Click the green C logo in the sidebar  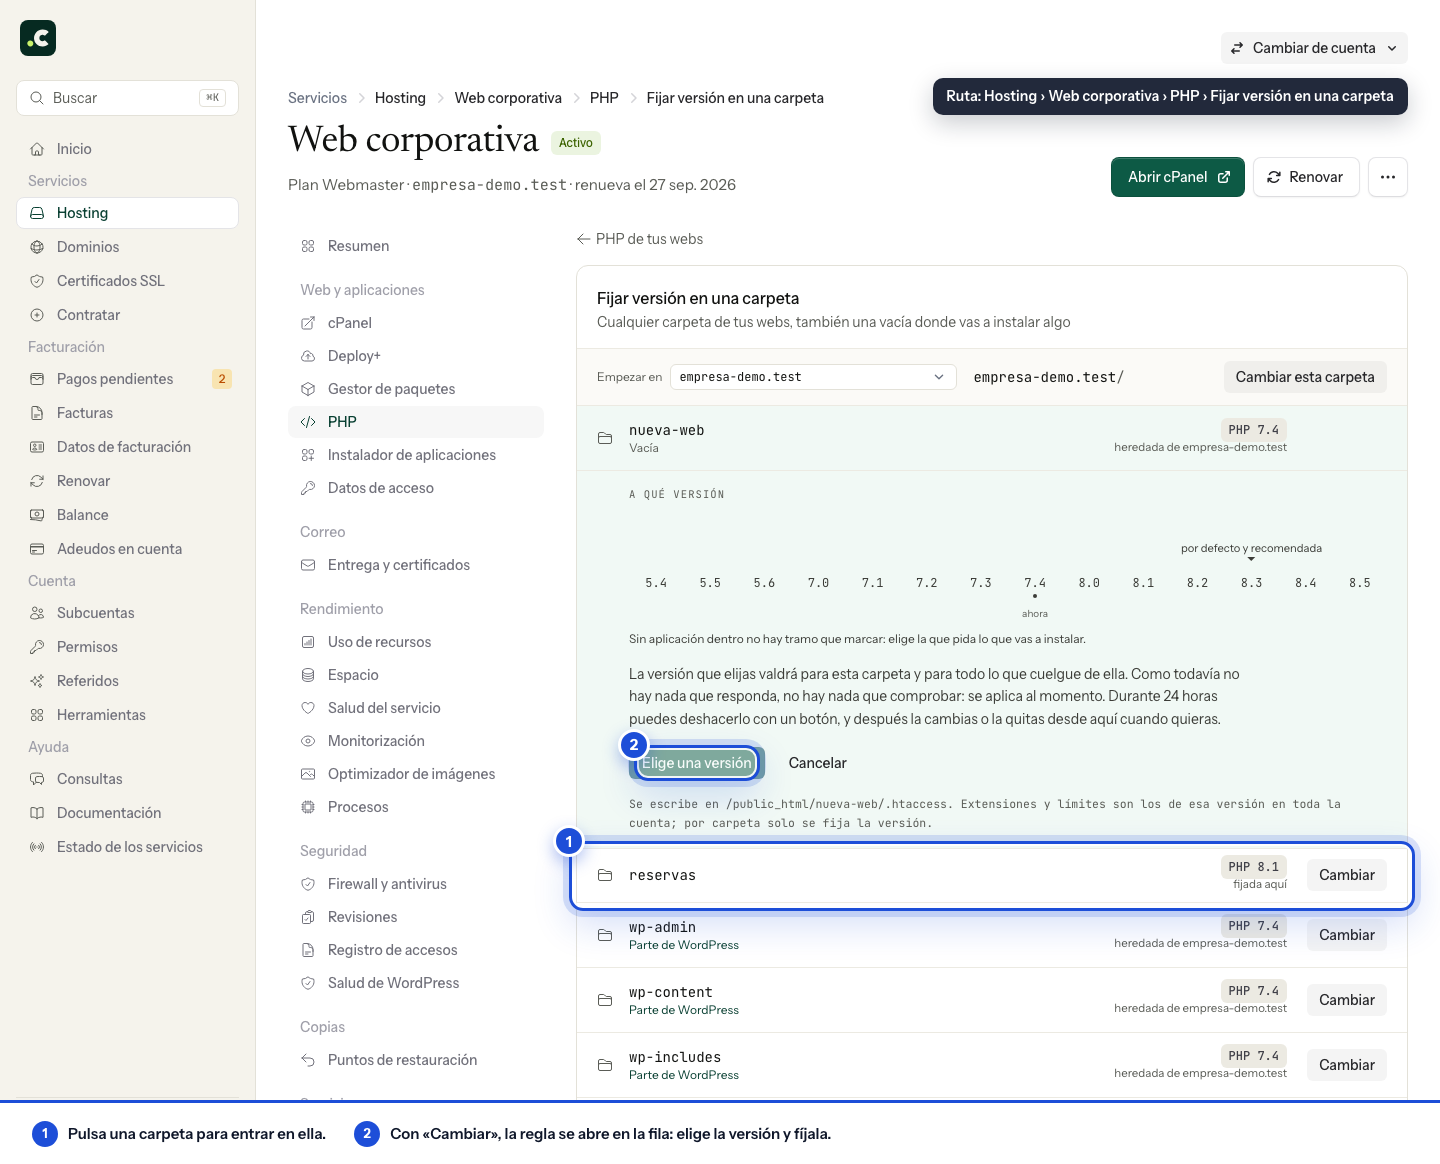(x=38, y=38)
